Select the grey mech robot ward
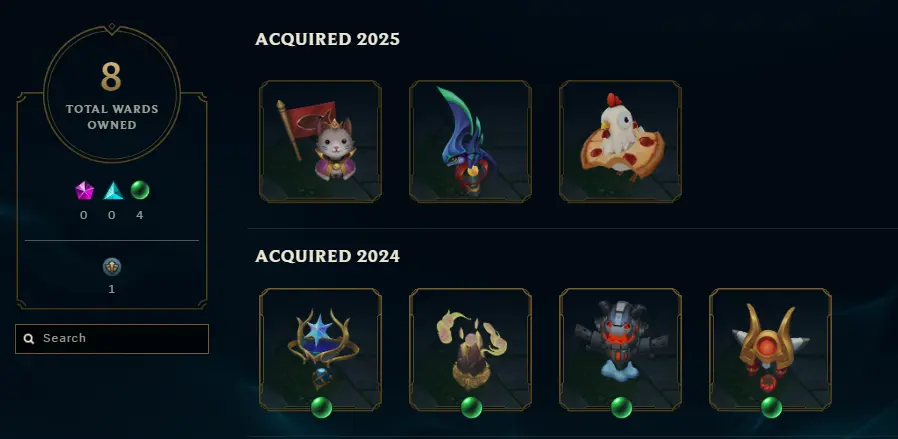Screen dimensions: 898x439 620,349
